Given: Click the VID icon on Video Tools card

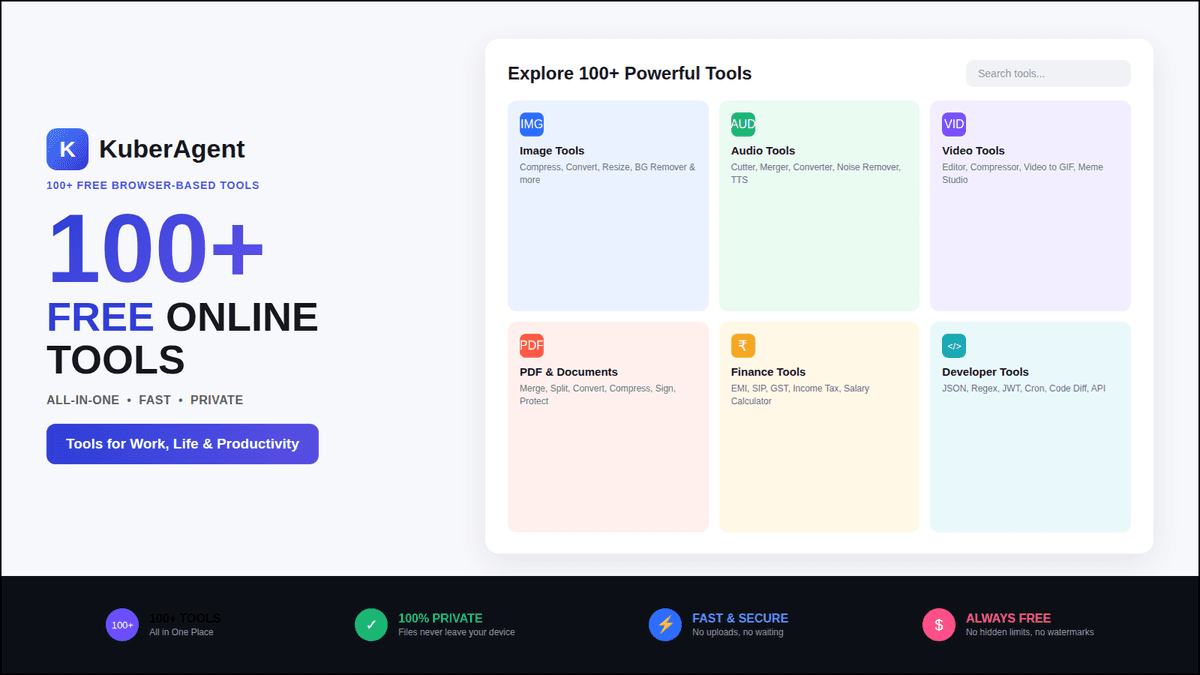Looking at the screenshot, I should (954, 124).
